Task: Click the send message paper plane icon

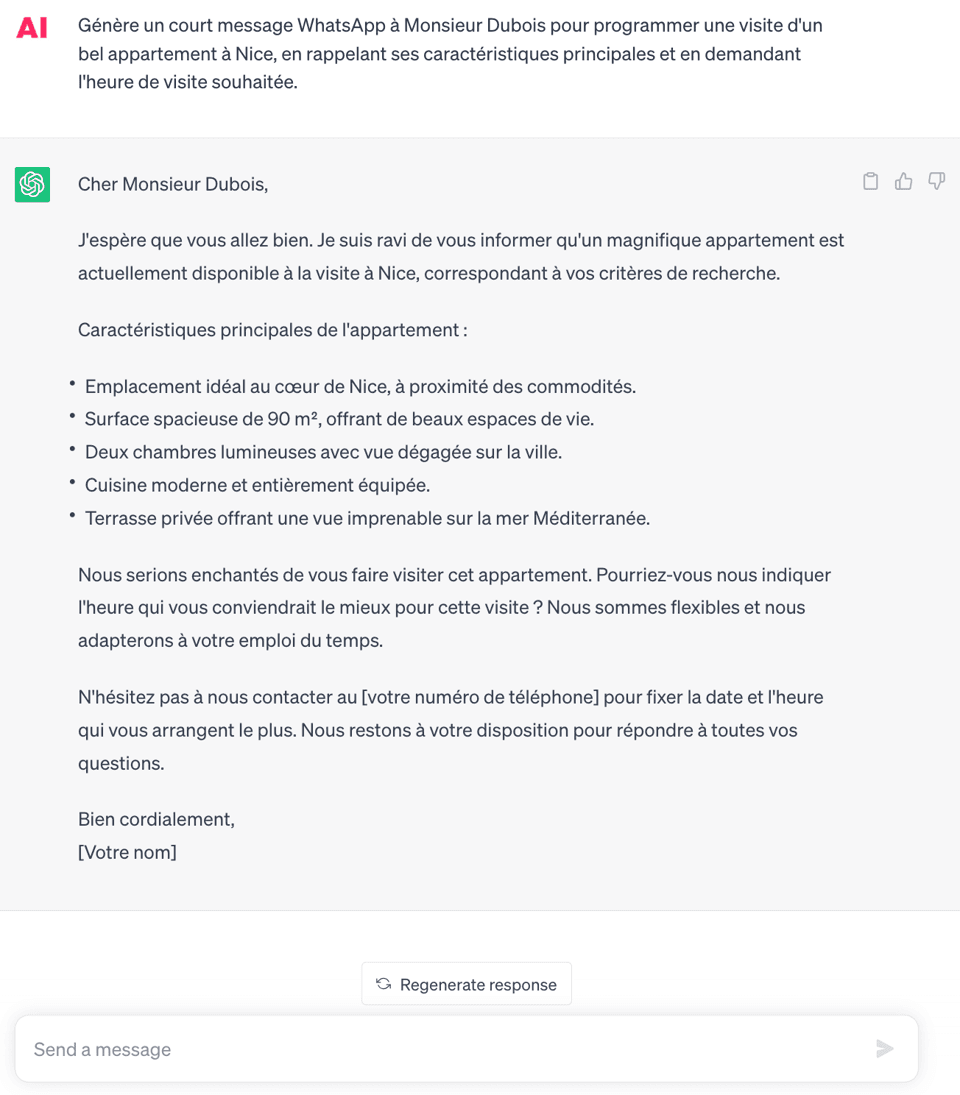Action: [884, 1048]
